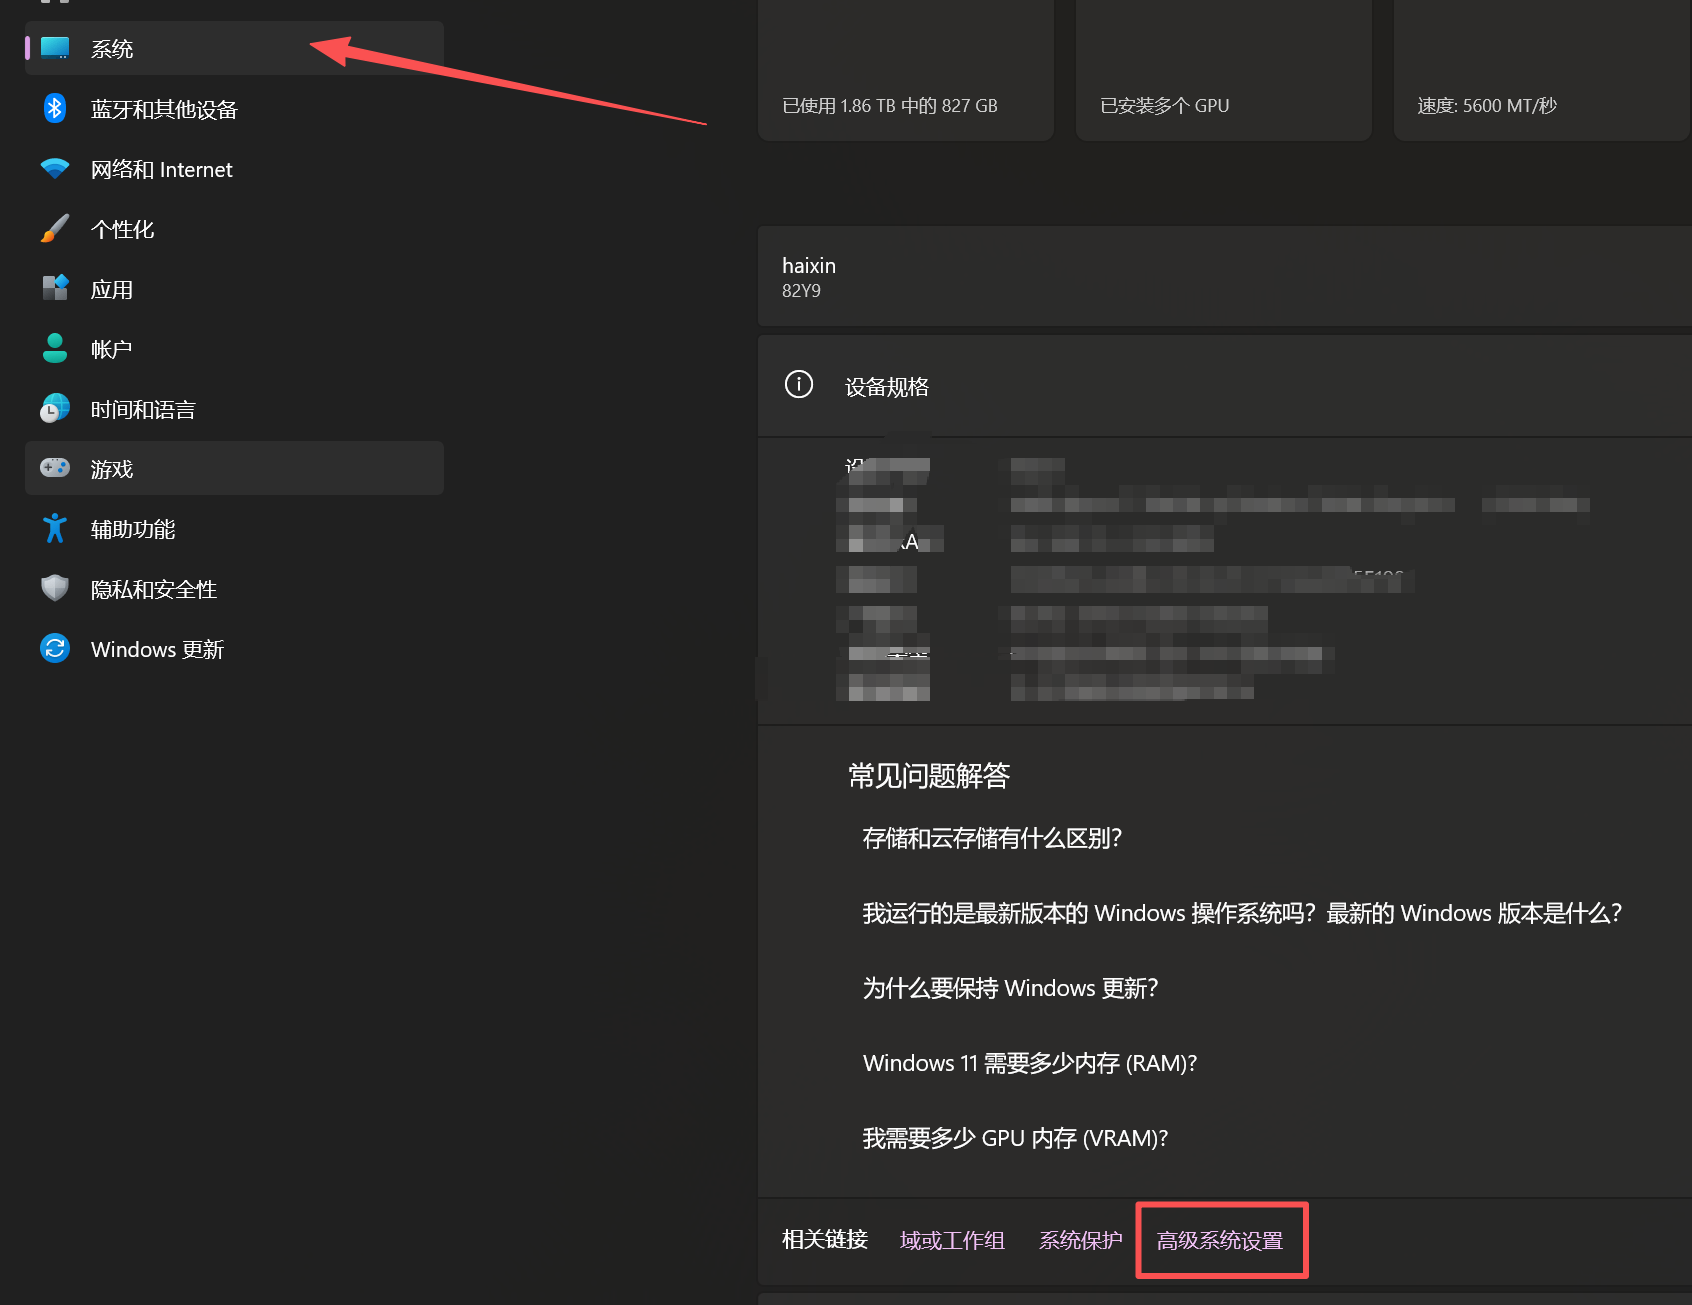Open the 系统保护 link

pyautogui.click(x=1080, y=1240)
